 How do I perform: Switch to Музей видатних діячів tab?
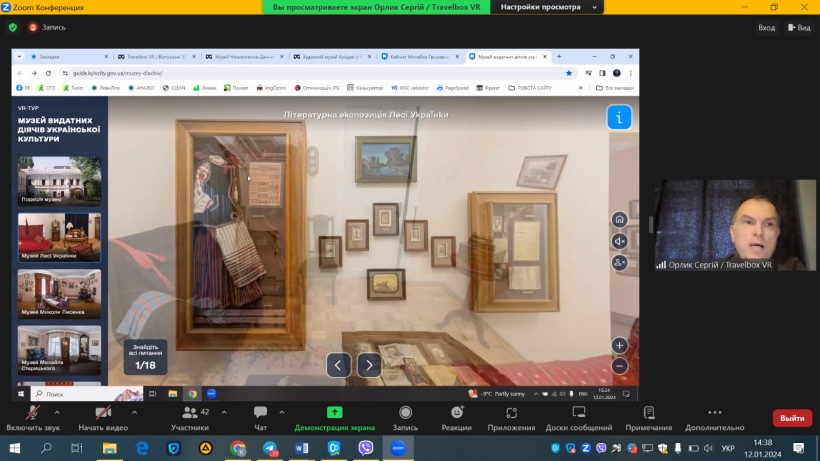pos(506,56)
